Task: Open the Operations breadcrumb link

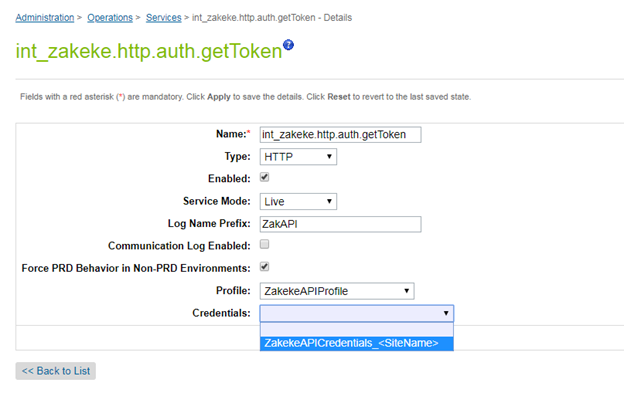Action: tap(110, 18)
